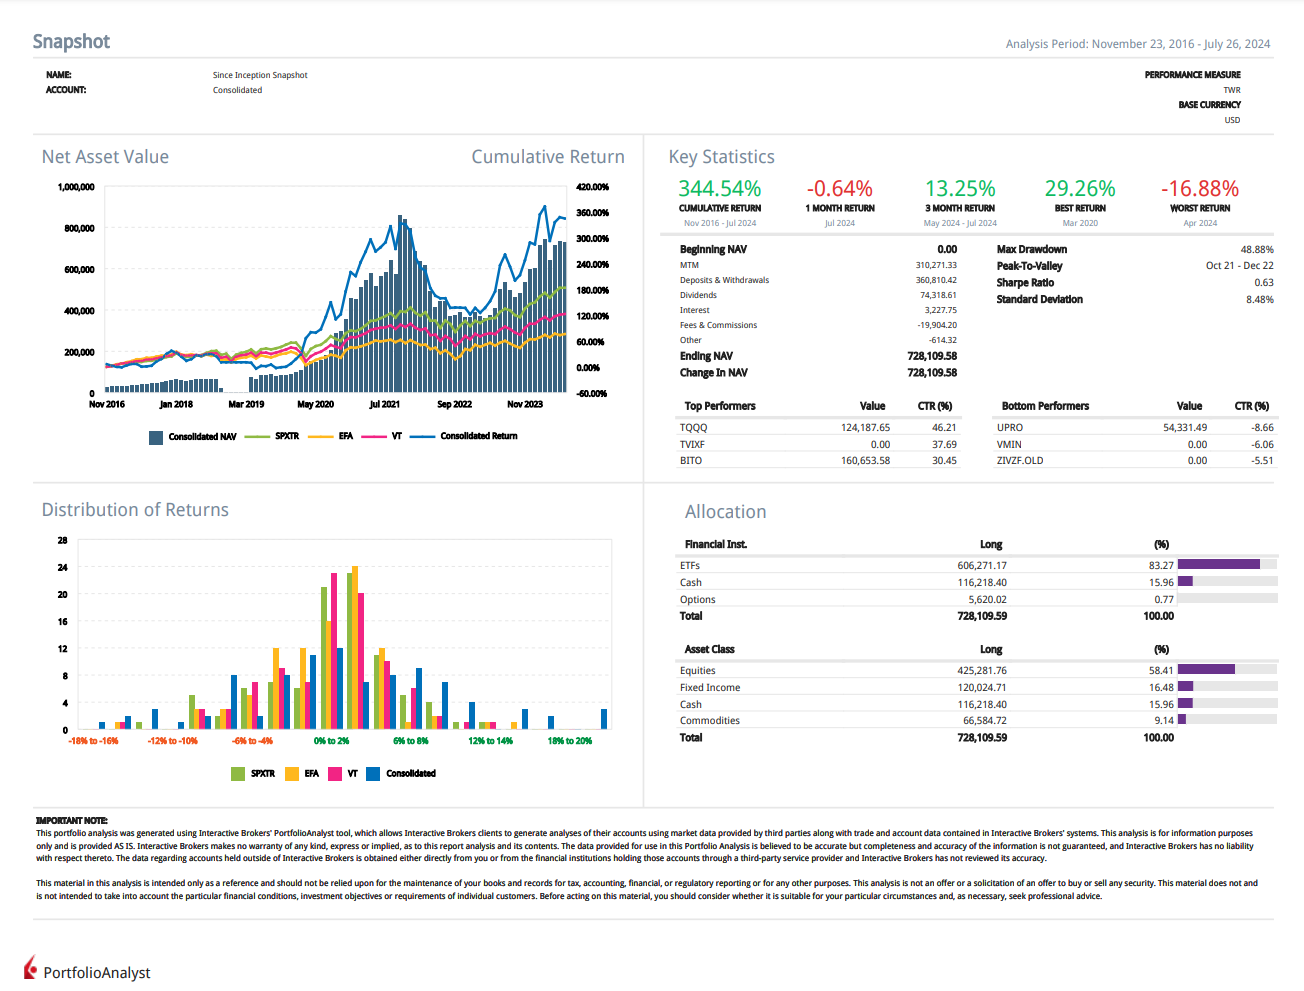Image resolution: width=1304 pixels, height=991 pixels.
Task: Click EFA legend line under Net Asset Value chart
Action: pos(320,437)
